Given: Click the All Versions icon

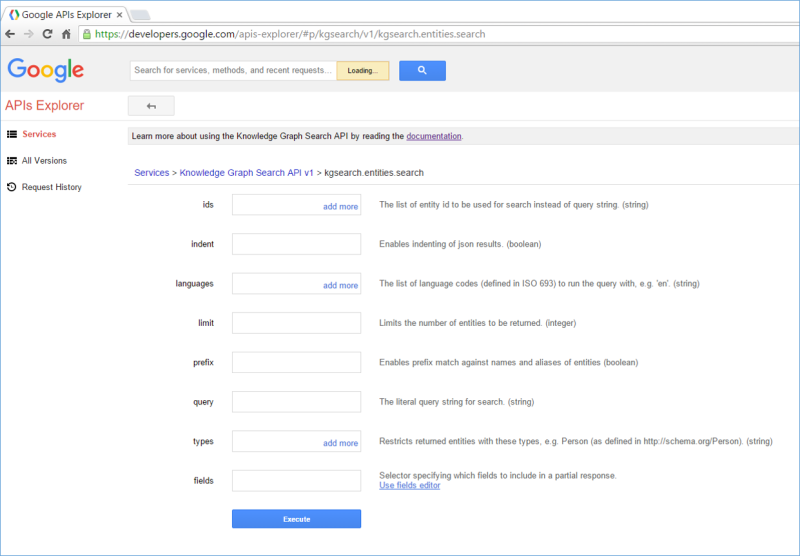Looking at the screenshot, I should (12, 161).
